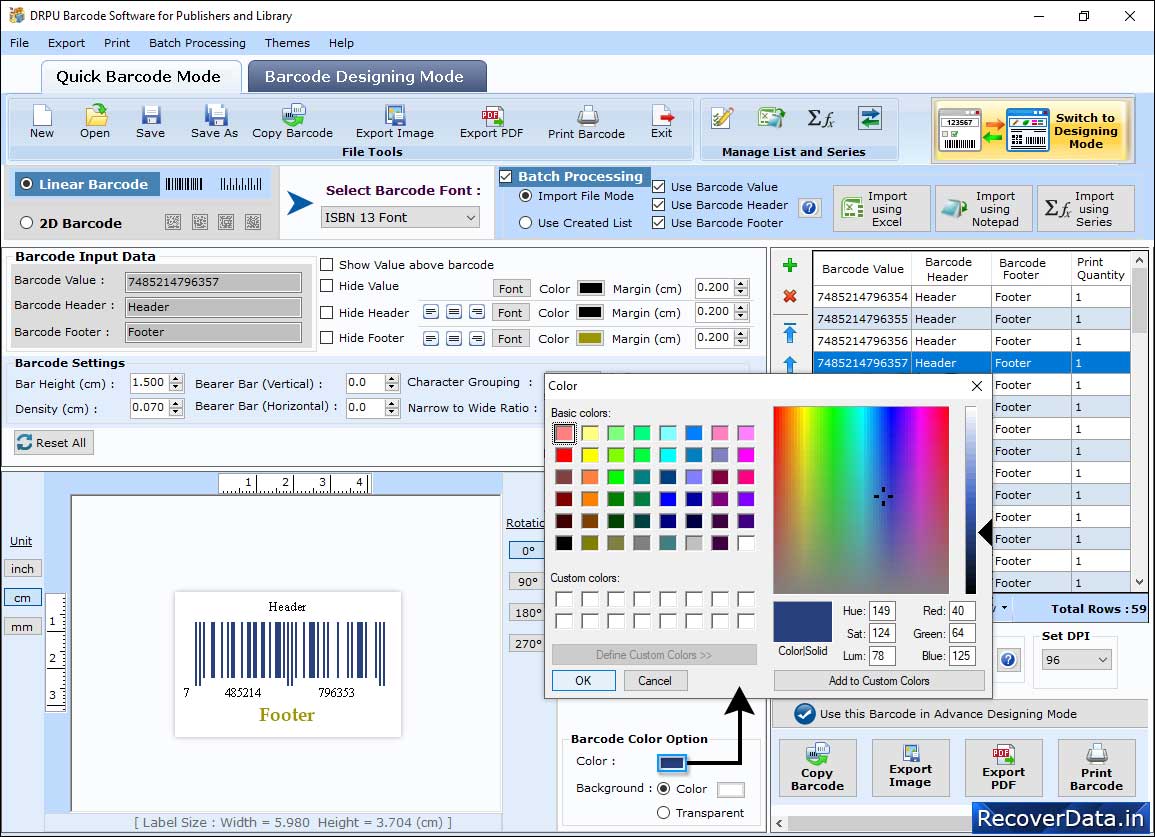Screen dimensions: 1155x837
Task: Move row to top arrow icon
Action: click(790, 333)
